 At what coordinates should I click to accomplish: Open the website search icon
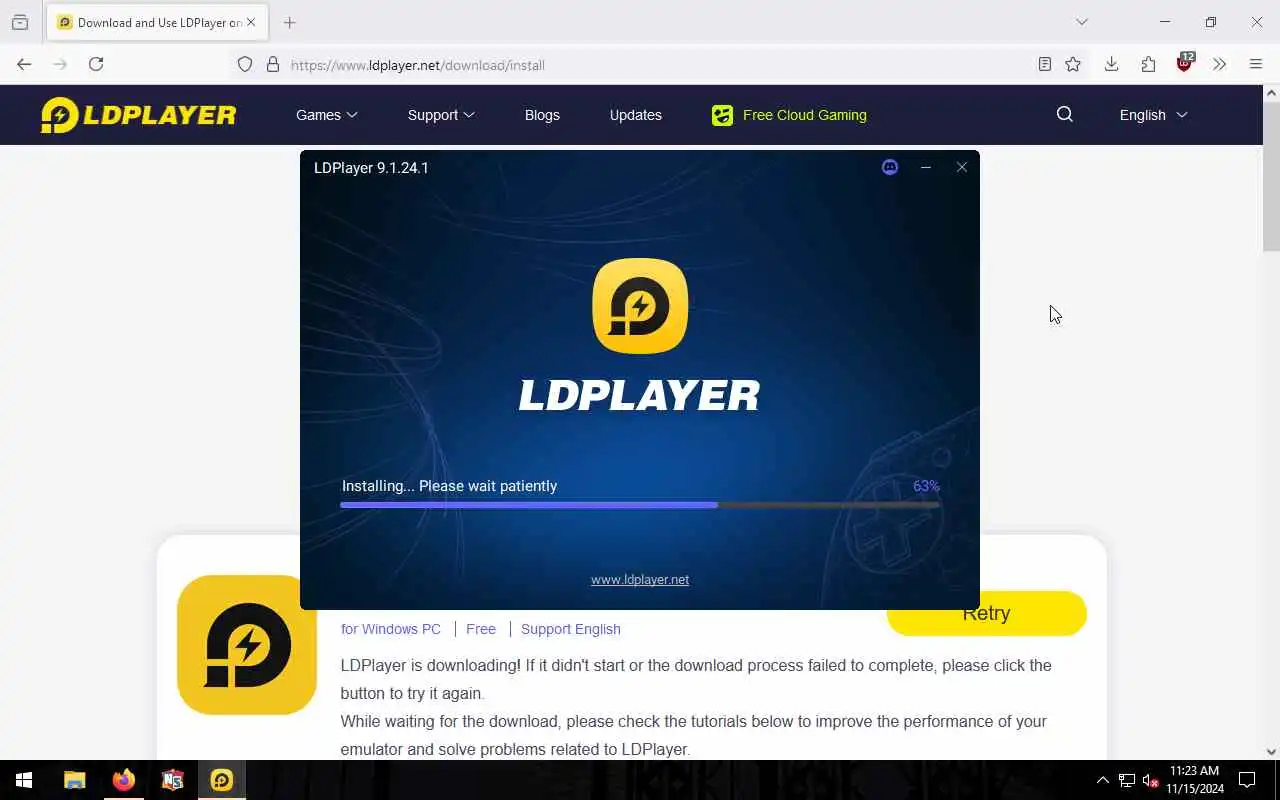(x=1065, y=114)
